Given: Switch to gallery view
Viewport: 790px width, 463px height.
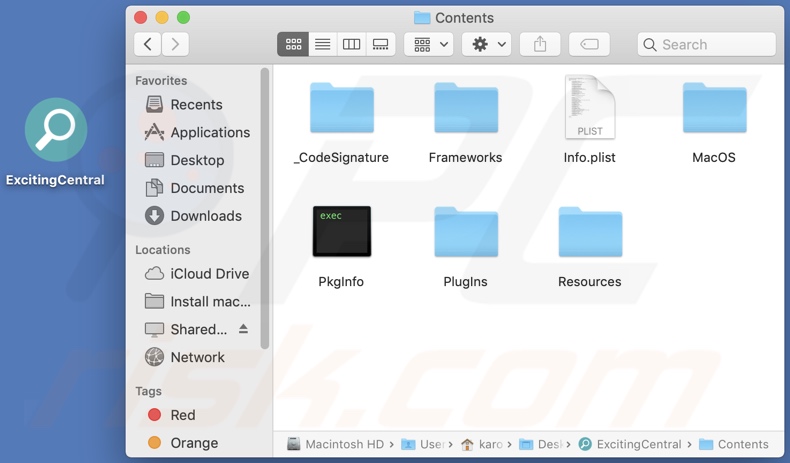Looking at the screenshot, I should click(380, 44).
